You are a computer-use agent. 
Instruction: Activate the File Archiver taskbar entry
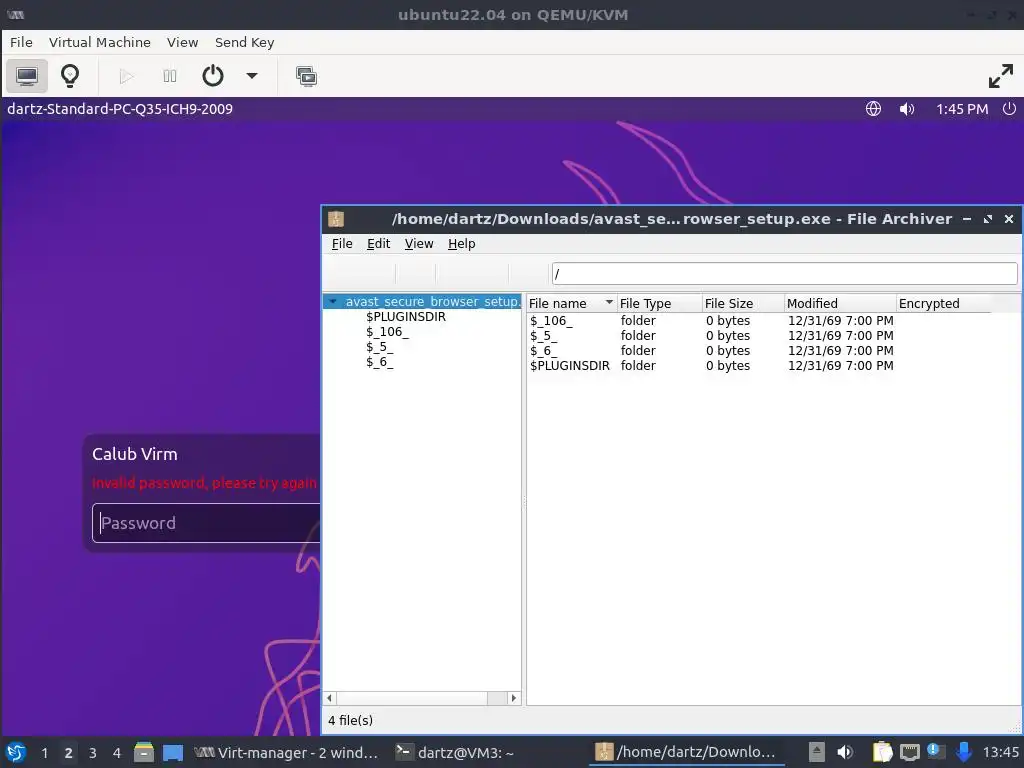686,752
